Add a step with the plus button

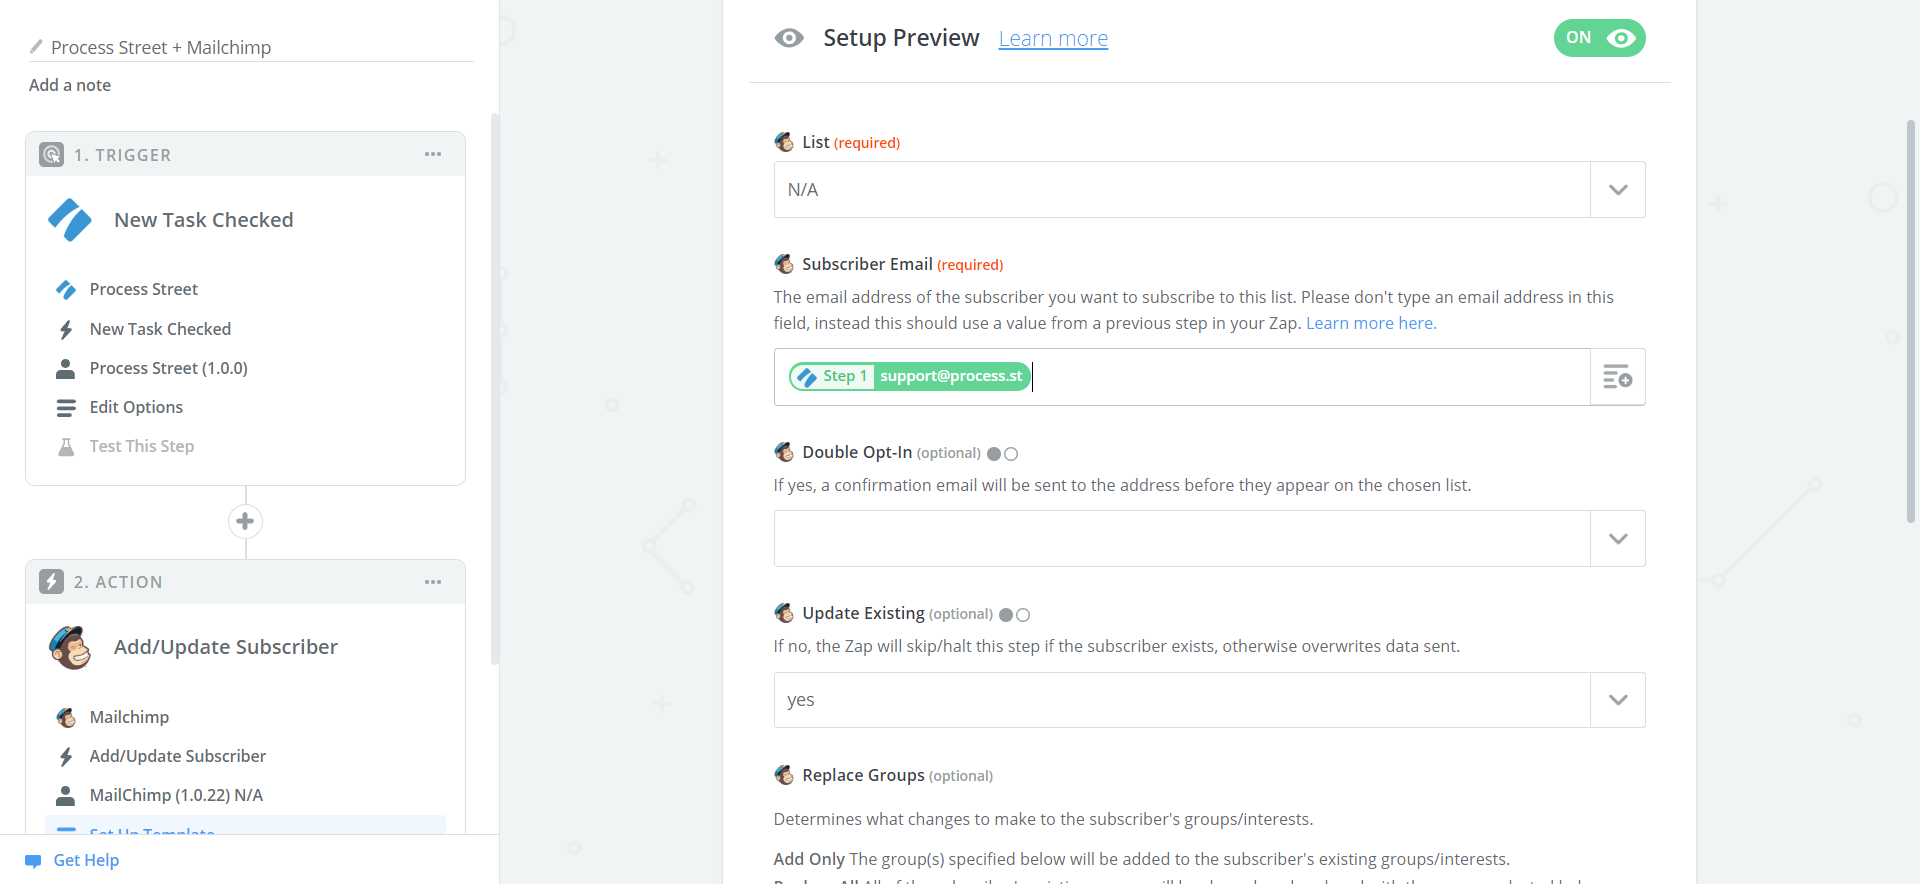coord(245,521)
